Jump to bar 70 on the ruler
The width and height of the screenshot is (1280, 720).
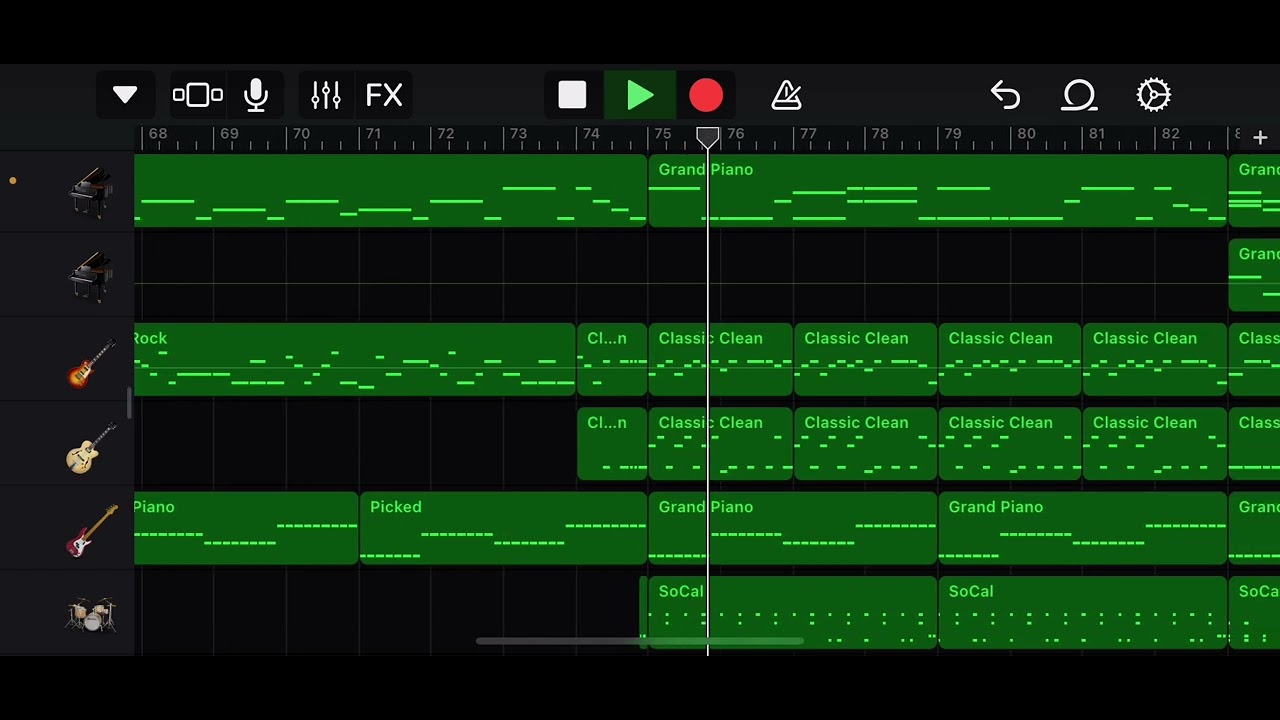(x=300, y=134)
